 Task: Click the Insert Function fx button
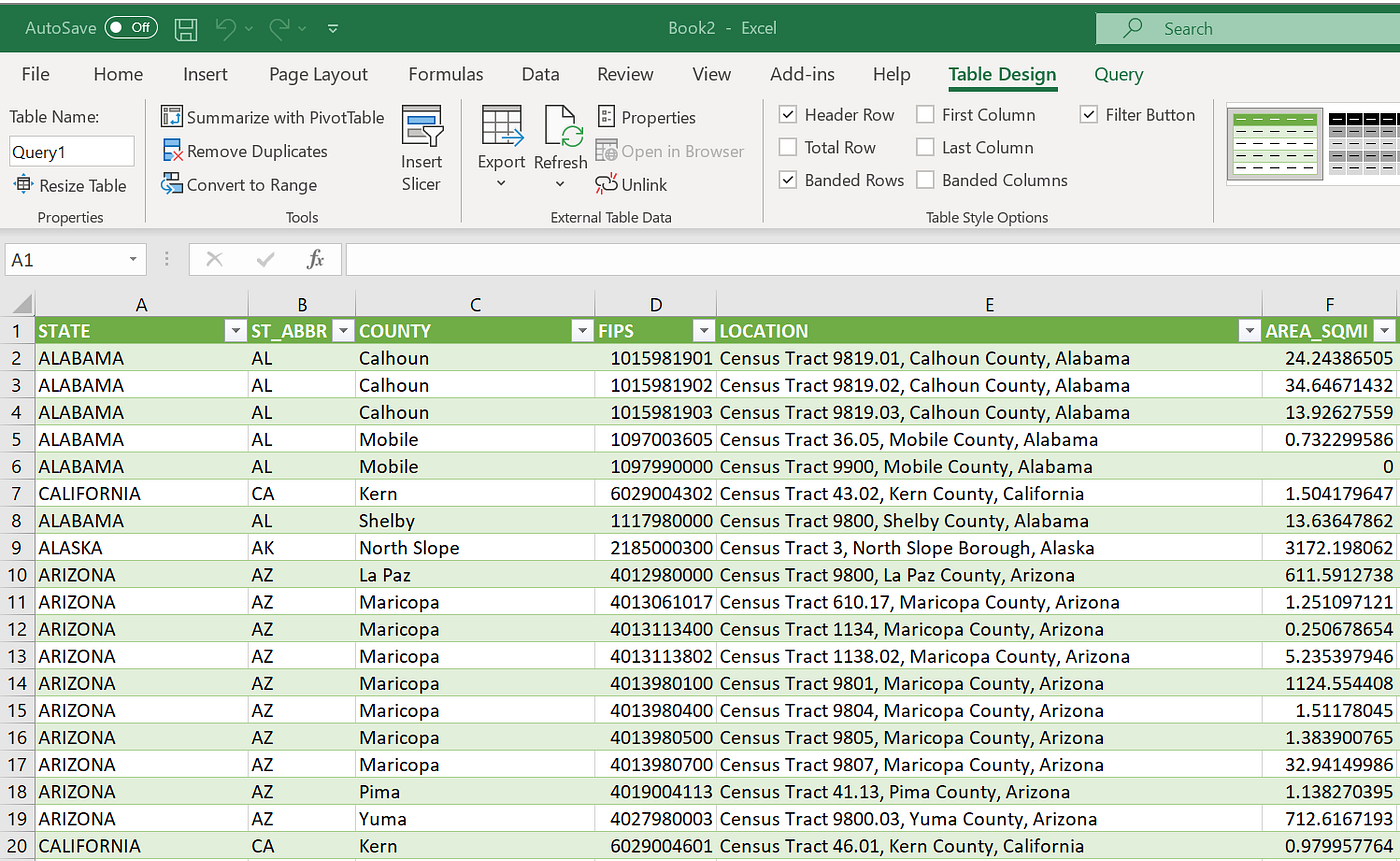pos(316,259)
